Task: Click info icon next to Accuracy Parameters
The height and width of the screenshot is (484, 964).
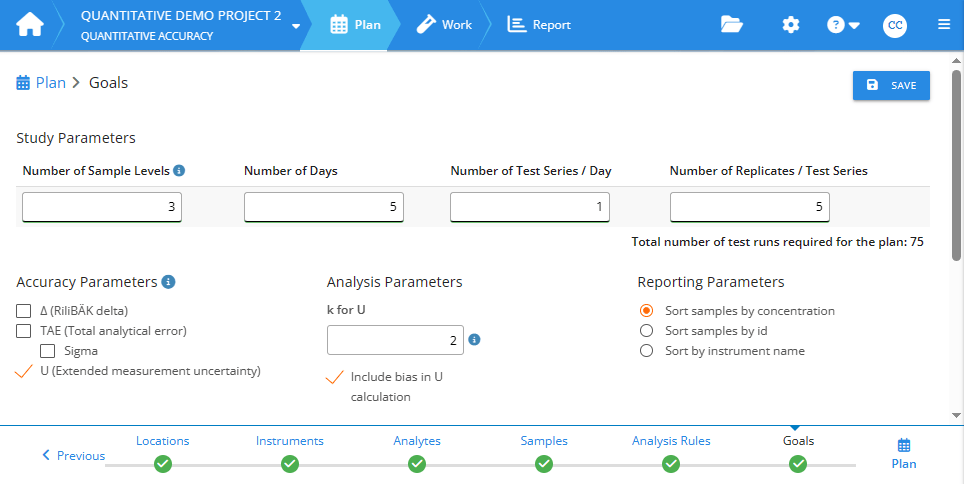Action: coord(169,282)
